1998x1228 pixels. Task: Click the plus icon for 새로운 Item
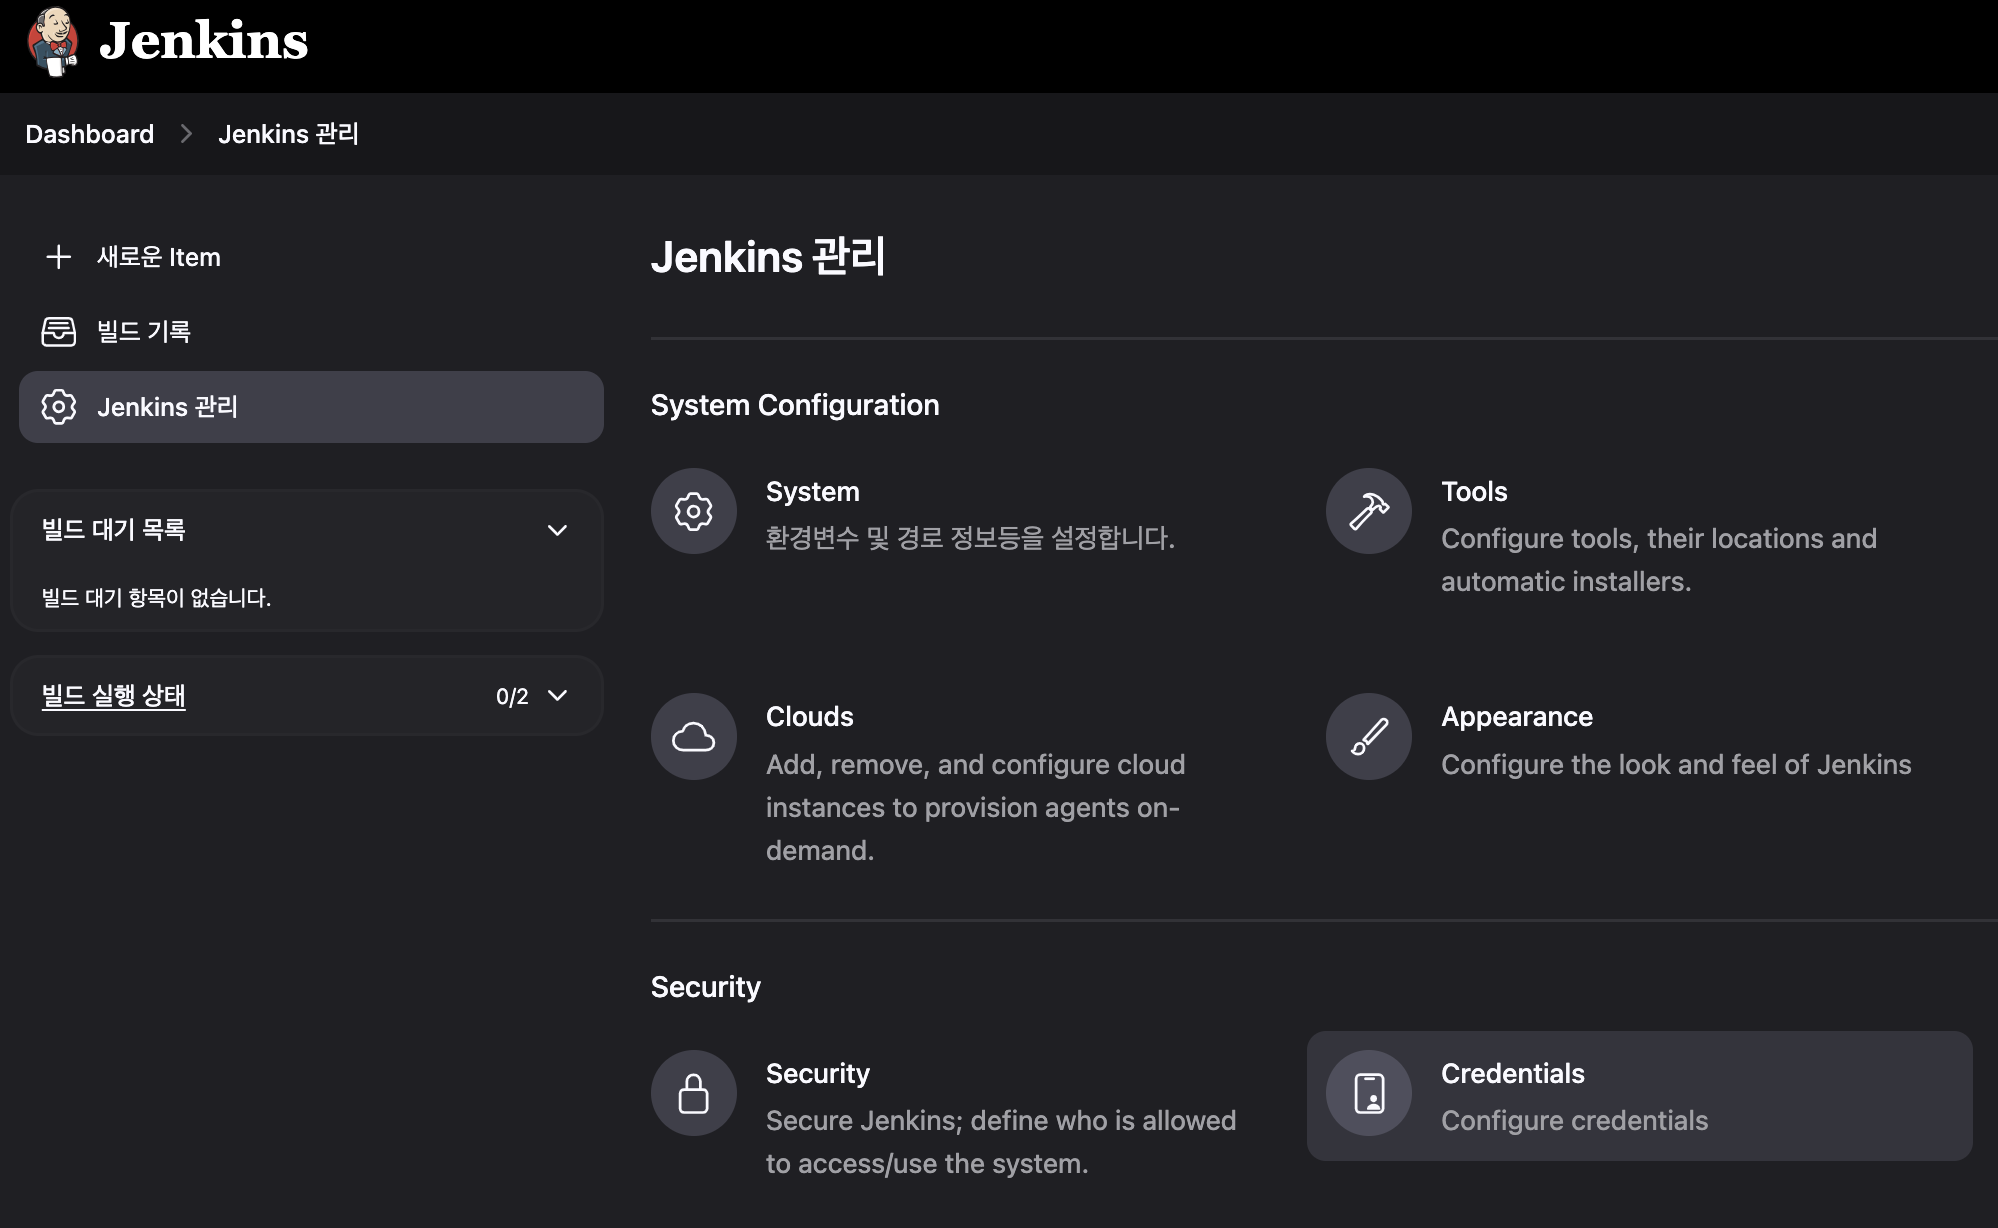click(x=58, y=257)
